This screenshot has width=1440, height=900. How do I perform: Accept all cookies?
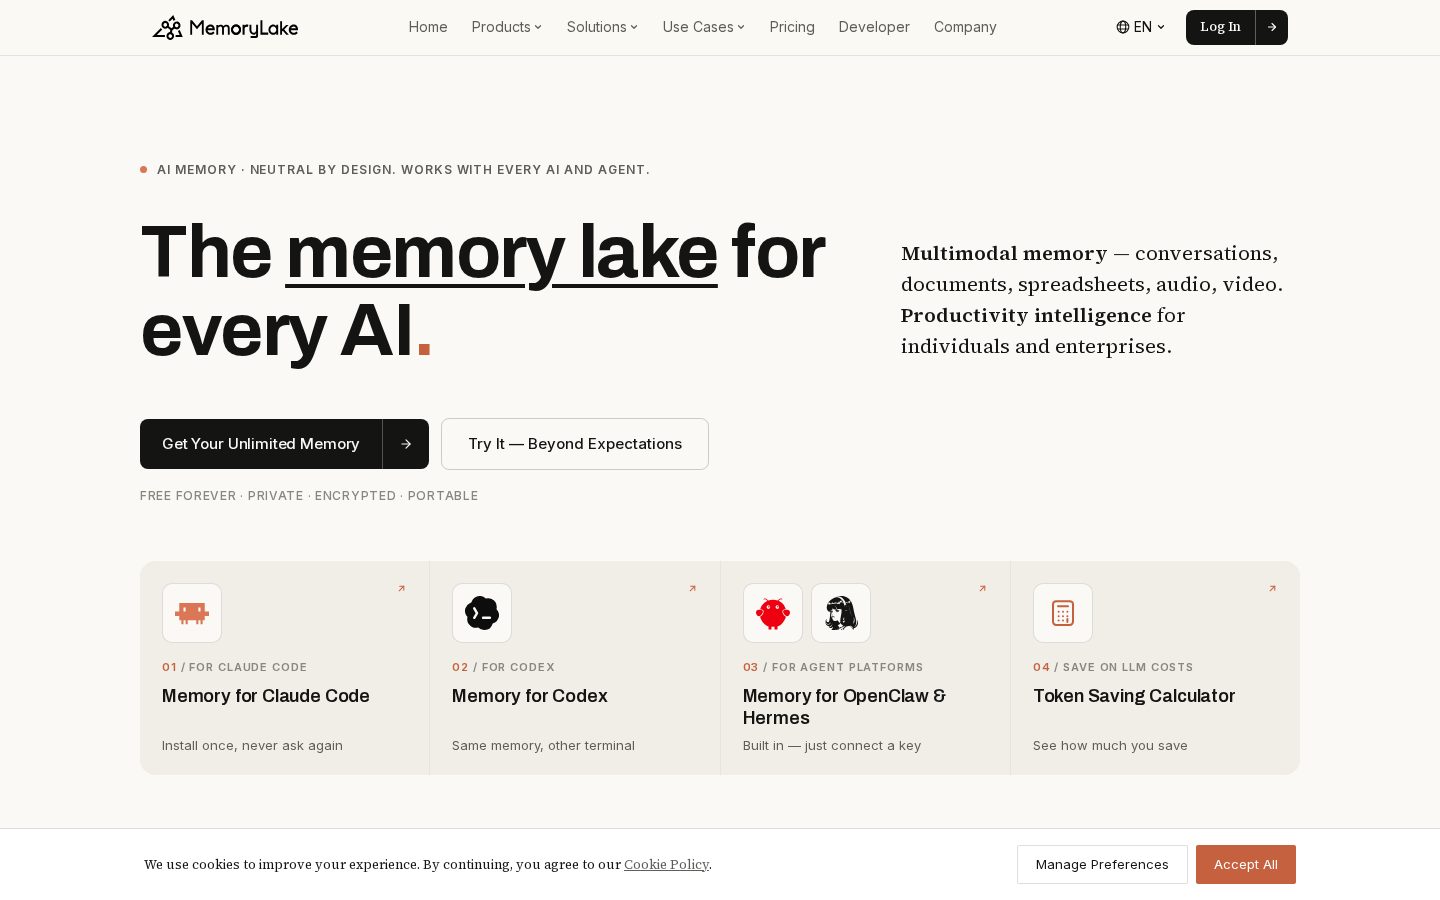tap(1246, 864)
